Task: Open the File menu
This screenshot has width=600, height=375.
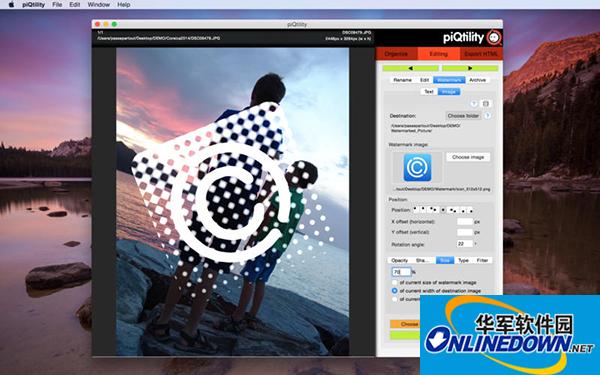Action: tap(57, 5)
